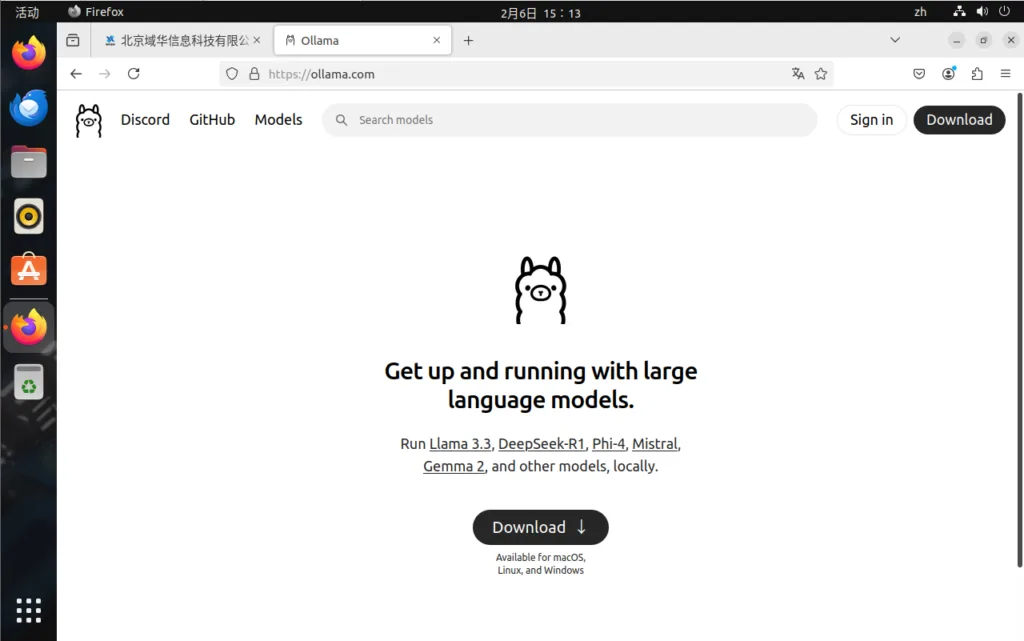
Task: Launch Thunderbird mail from the dock
Action: 29,108
